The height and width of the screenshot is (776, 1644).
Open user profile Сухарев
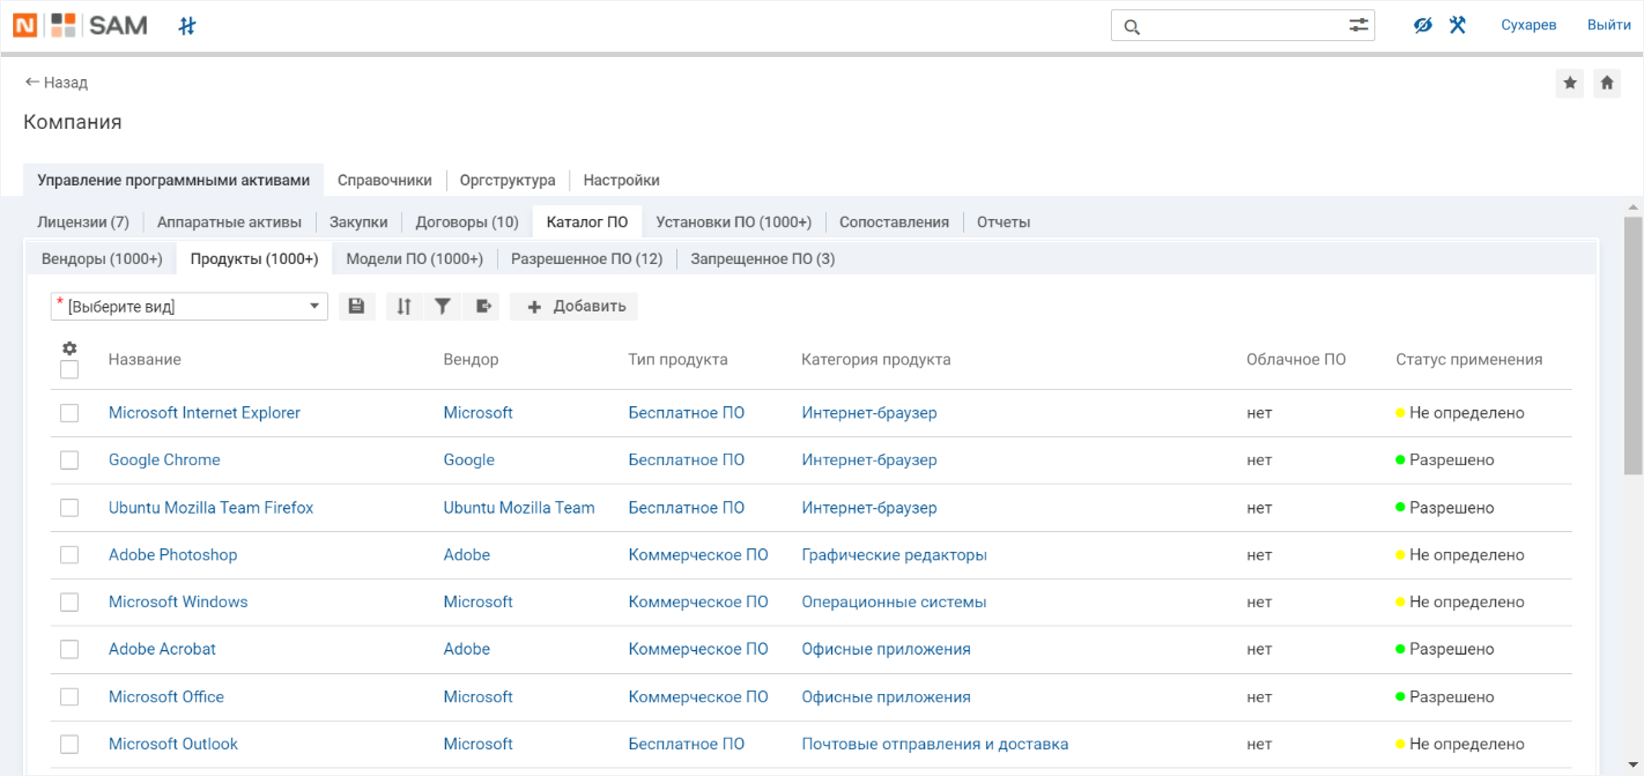tap(1528, 25)
